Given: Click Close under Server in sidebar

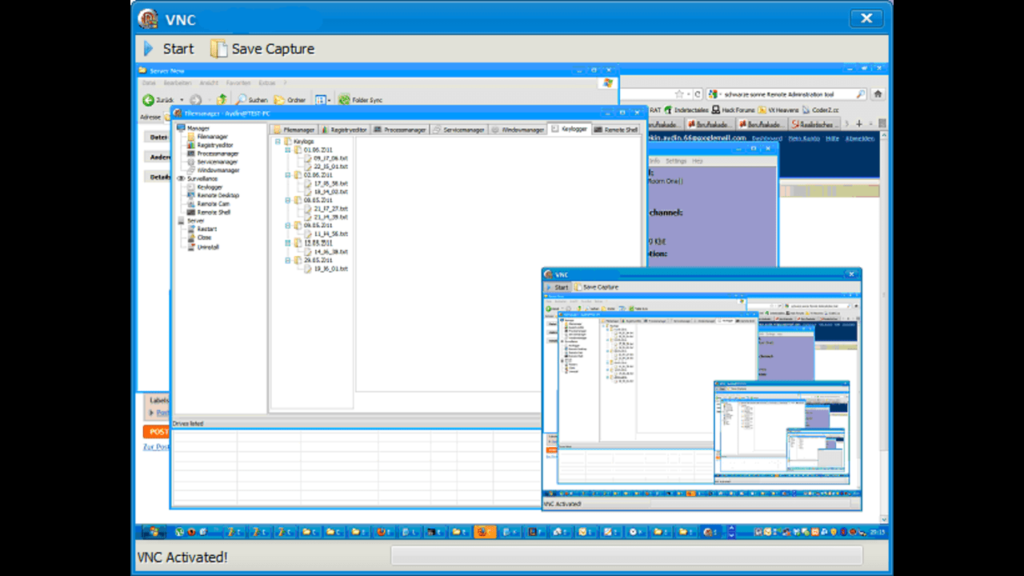Looking at the screenshot, I should click(x=204, y=238).
